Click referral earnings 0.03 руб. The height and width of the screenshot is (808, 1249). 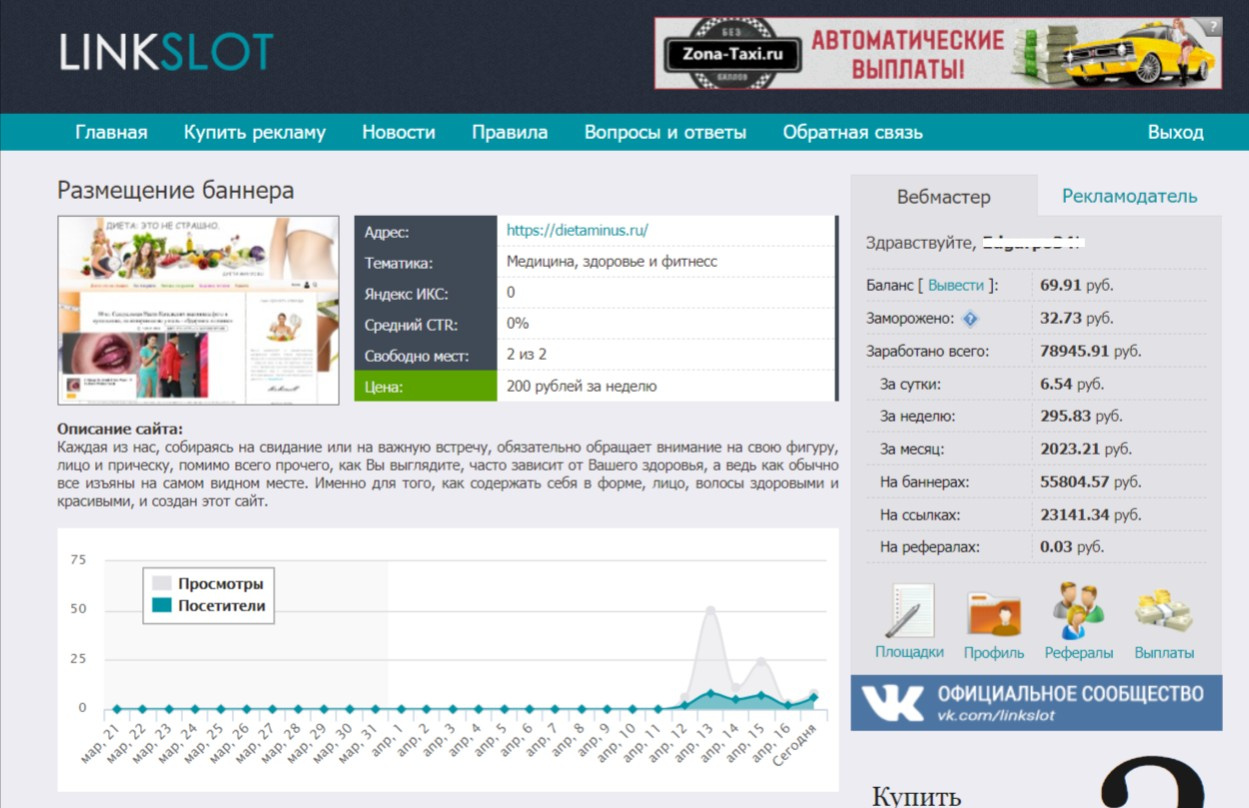(1072, 547)
